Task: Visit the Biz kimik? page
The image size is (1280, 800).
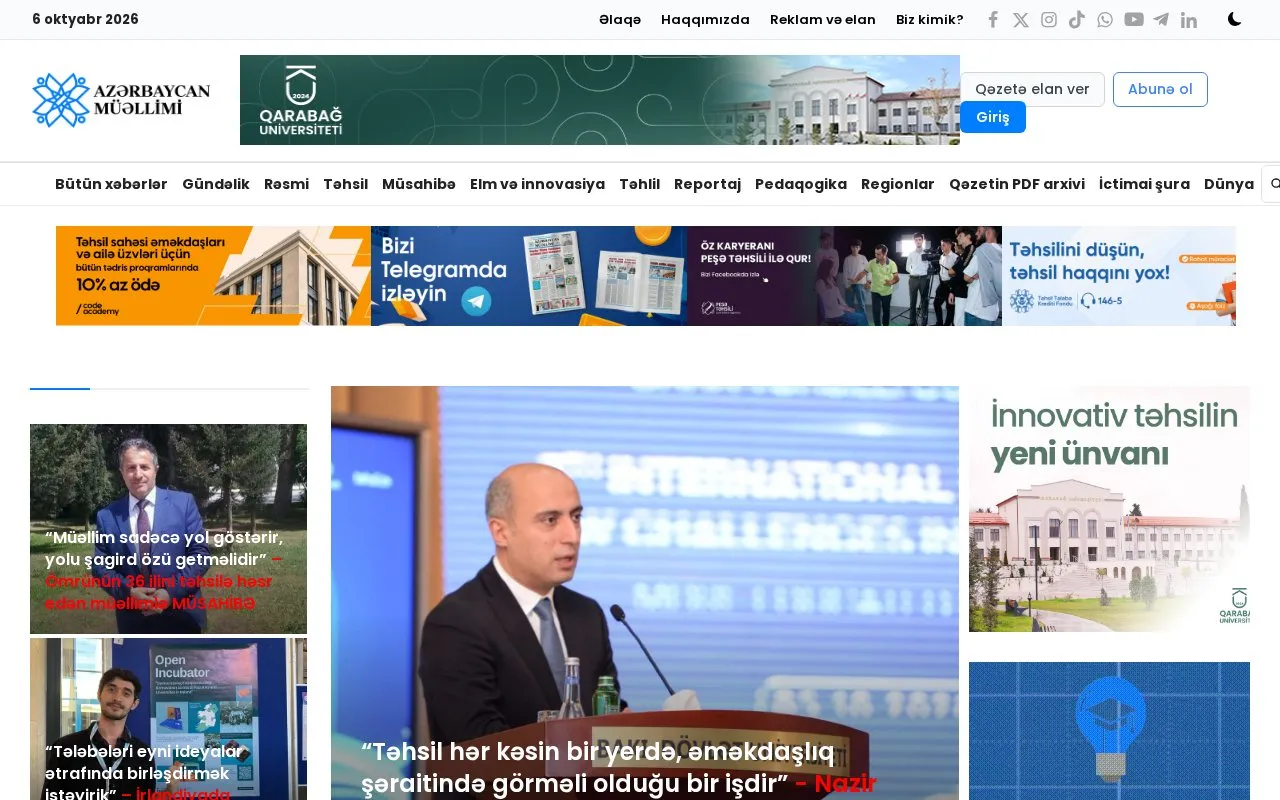Action: [930, 20]
